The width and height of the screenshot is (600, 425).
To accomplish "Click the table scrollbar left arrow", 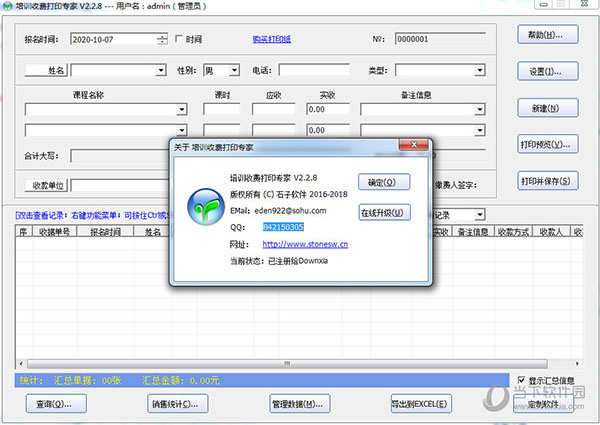I will (x=21, y=363).
